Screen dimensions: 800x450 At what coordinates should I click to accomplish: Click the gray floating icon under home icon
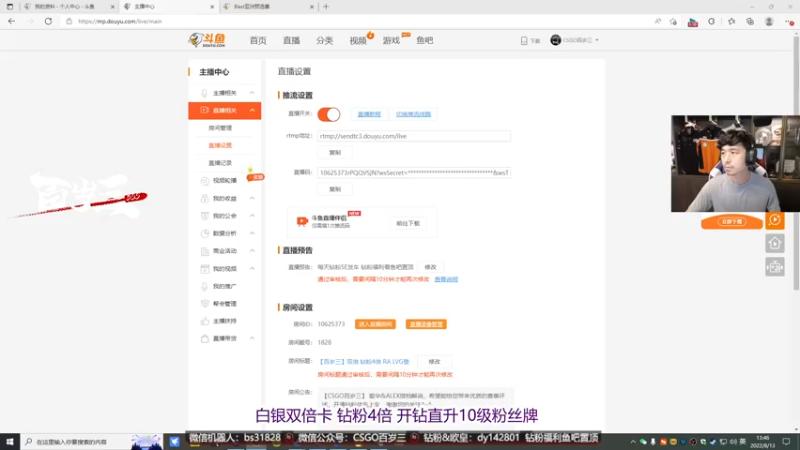774,267
